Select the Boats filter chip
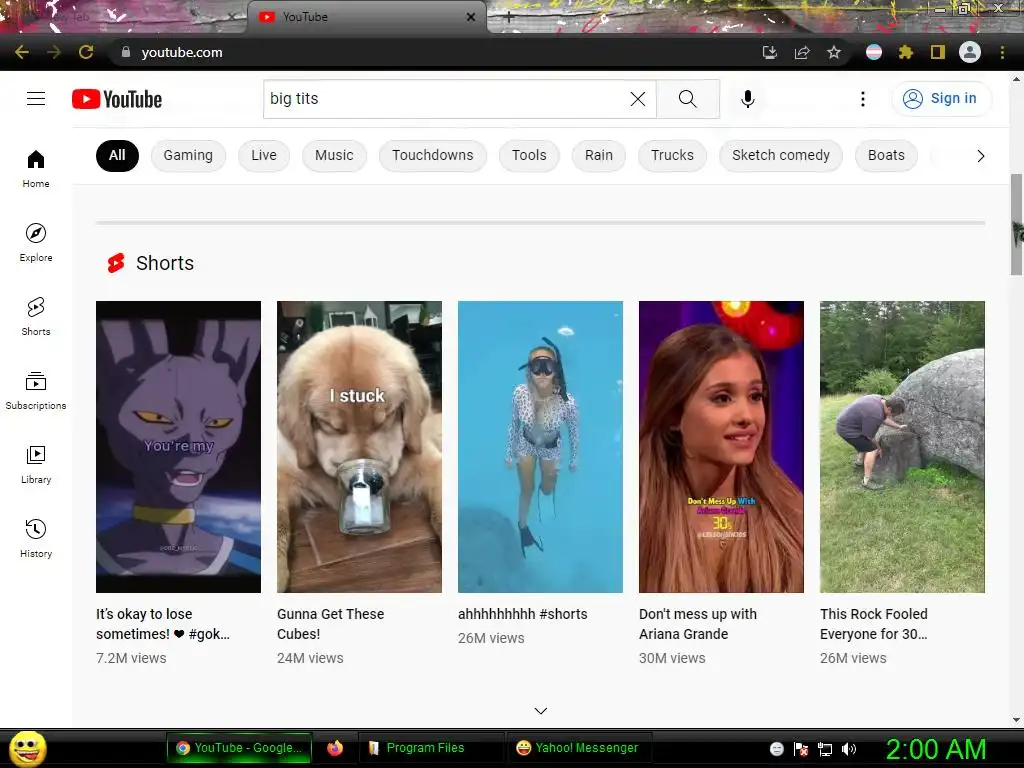Screen dimensions: 1024x768 [886, 155]
